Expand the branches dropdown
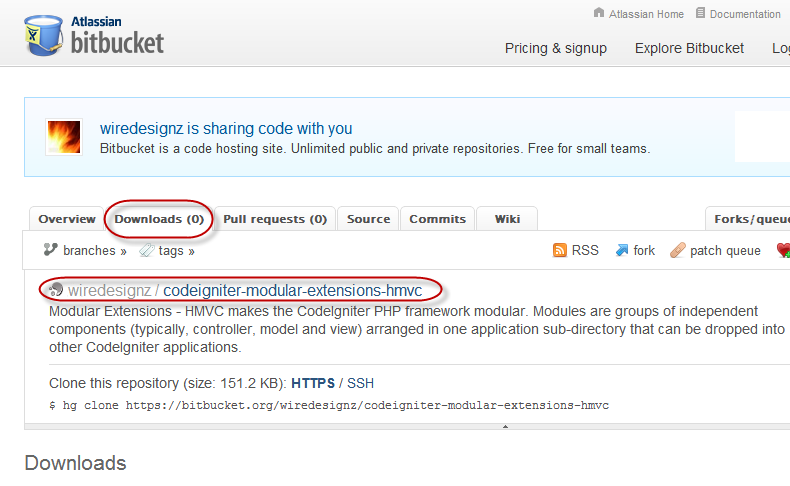790x486 pixels. 95,251
